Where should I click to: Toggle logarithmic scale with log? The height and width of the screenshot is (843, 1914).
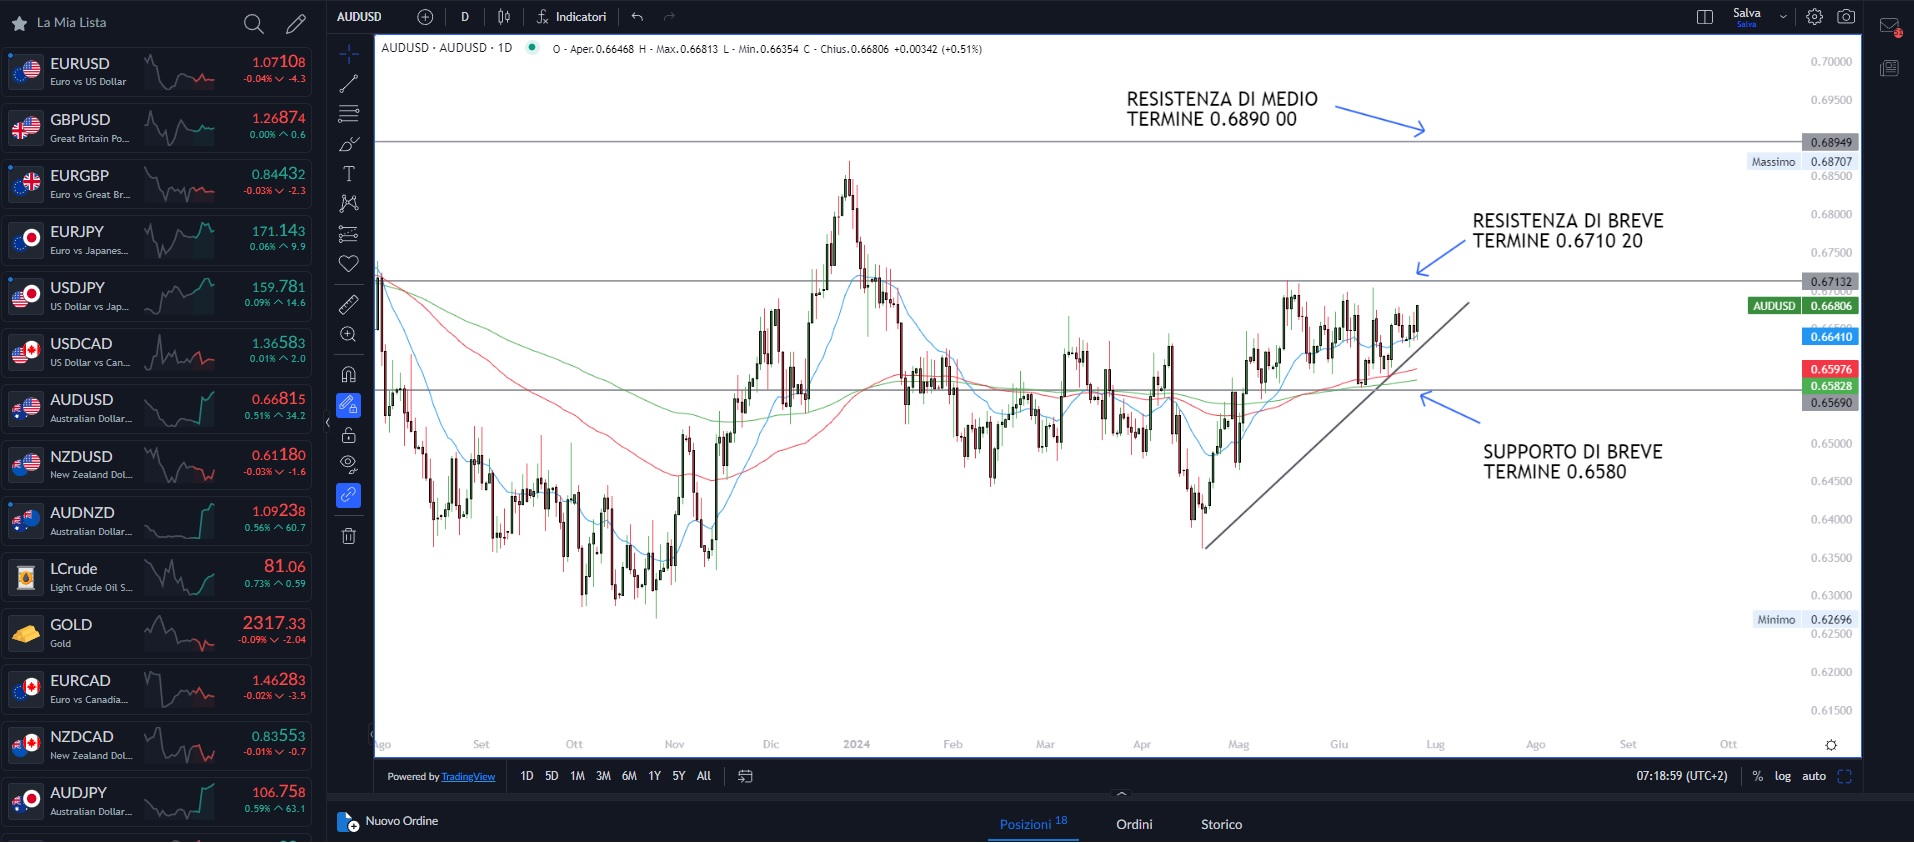tap(1782, 776)
